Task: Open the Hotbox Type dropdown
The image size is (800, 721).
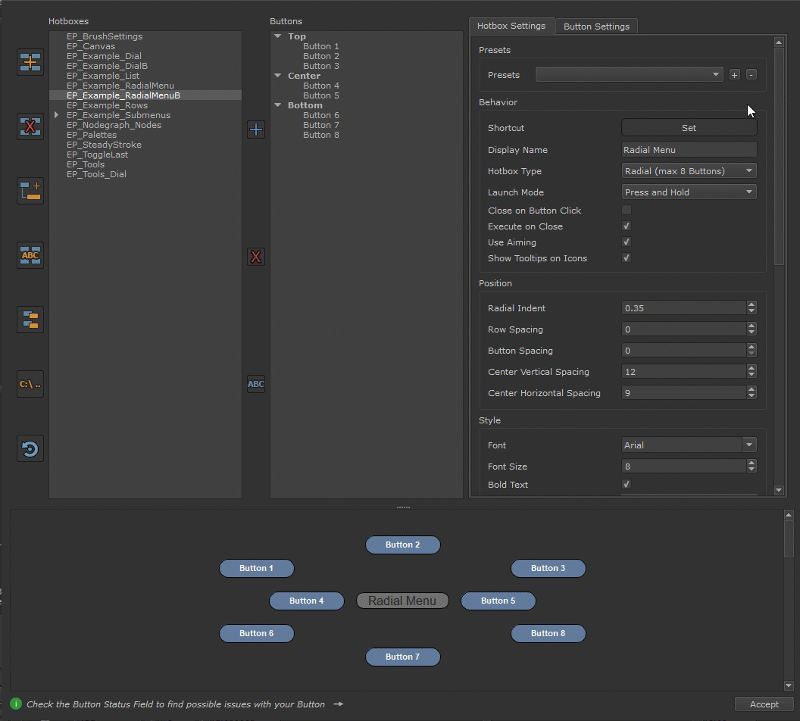Action: [689, 171]
